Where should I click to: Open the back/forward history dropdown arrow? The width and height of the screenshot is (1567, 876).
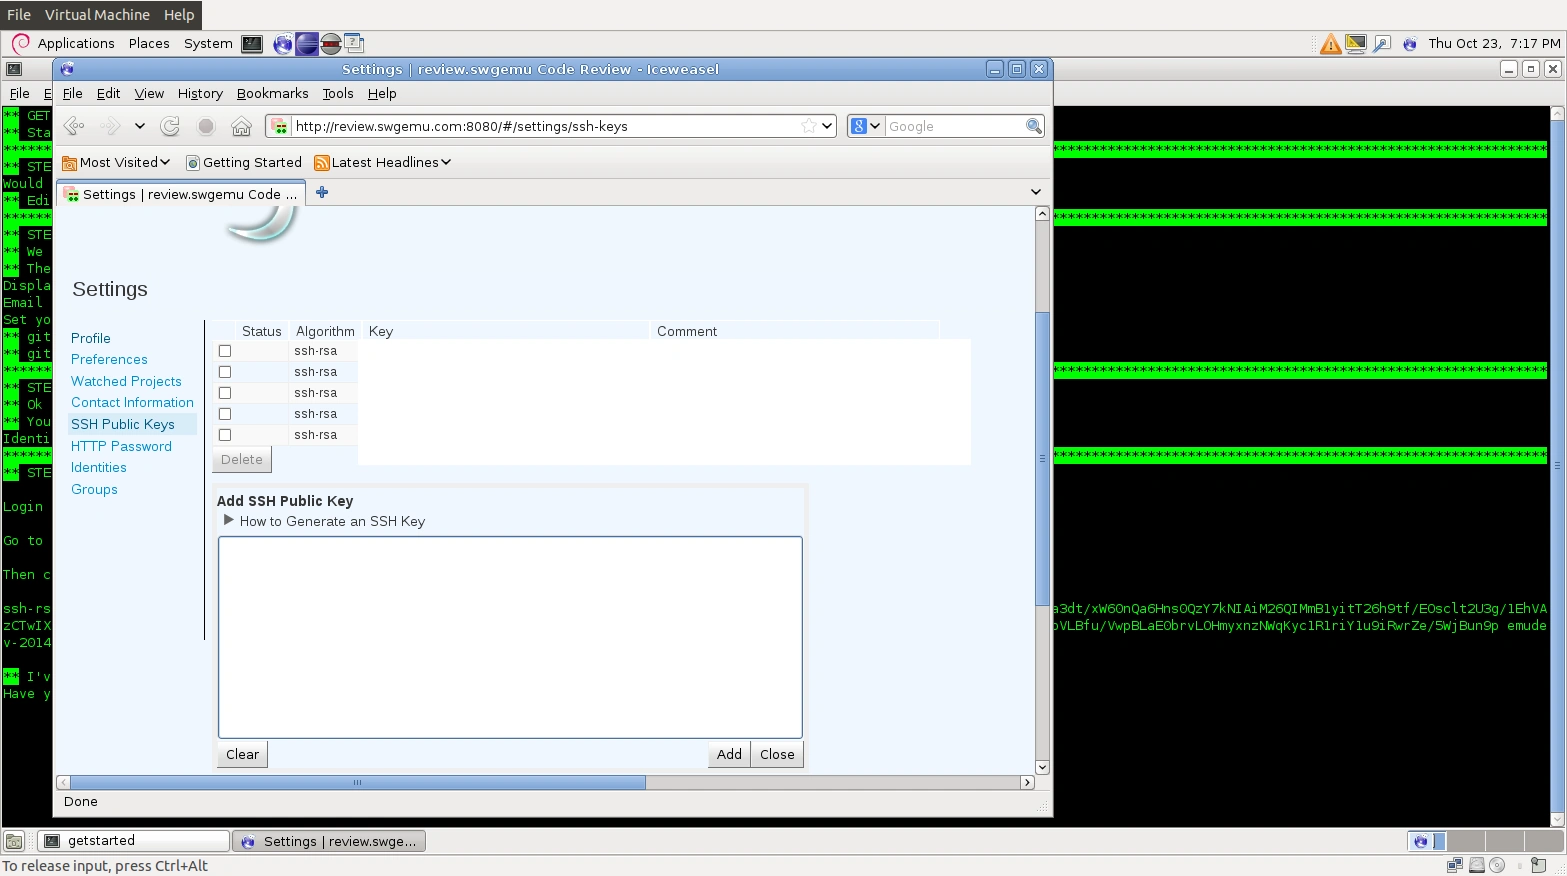click(139, 126)
